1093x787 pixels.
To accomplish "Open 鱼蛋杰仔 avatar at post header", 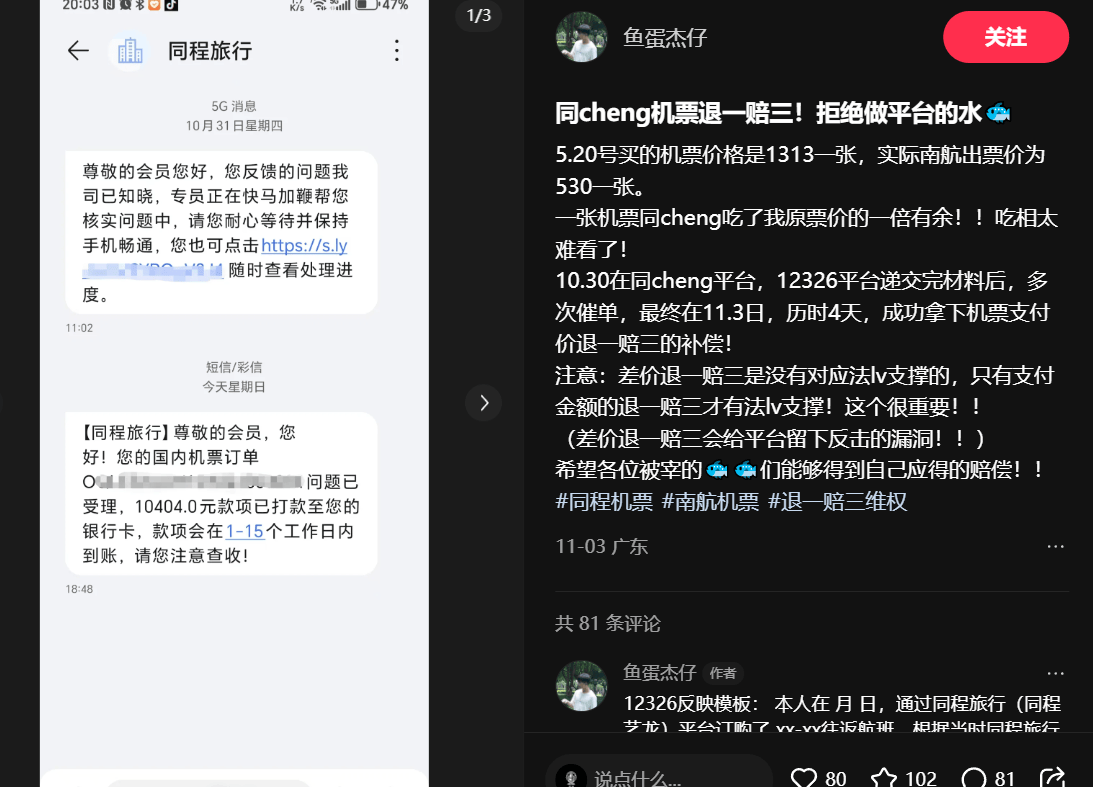I will pyautogui.click(x=581, y=37).
